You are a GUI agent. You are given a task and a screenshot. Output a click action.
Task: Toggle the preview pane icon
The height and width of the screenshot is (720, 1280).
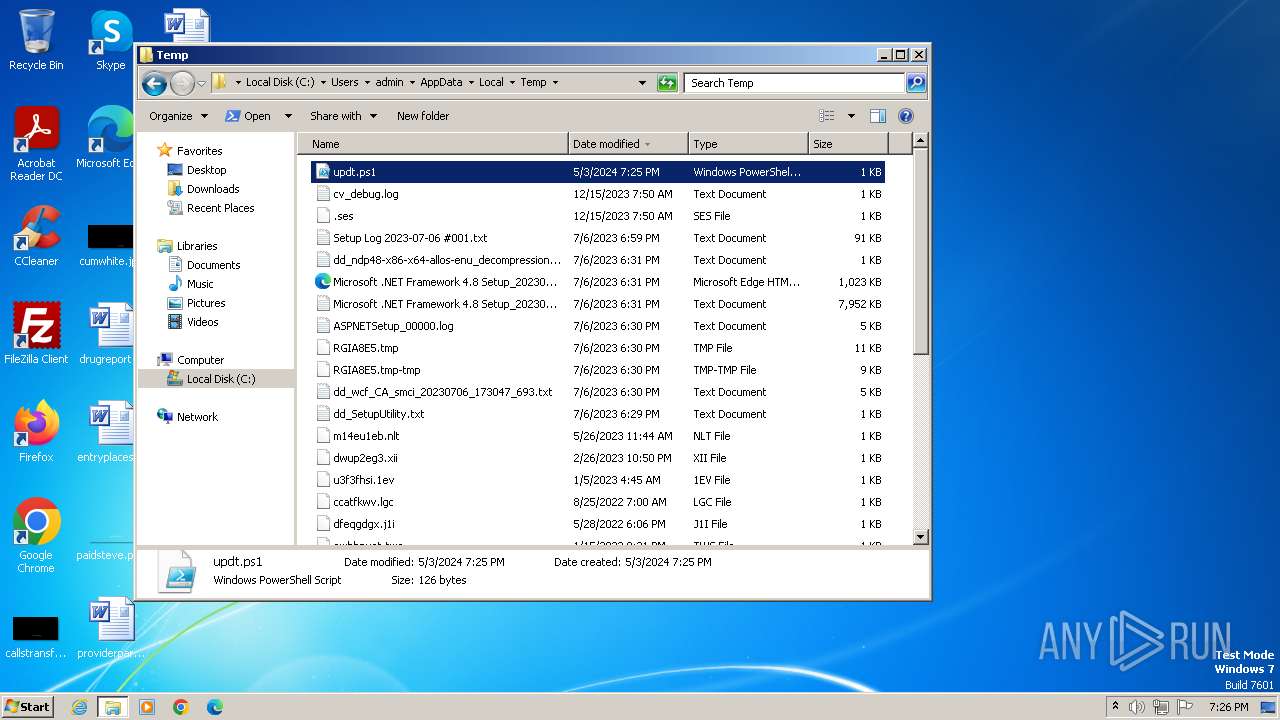877,116
